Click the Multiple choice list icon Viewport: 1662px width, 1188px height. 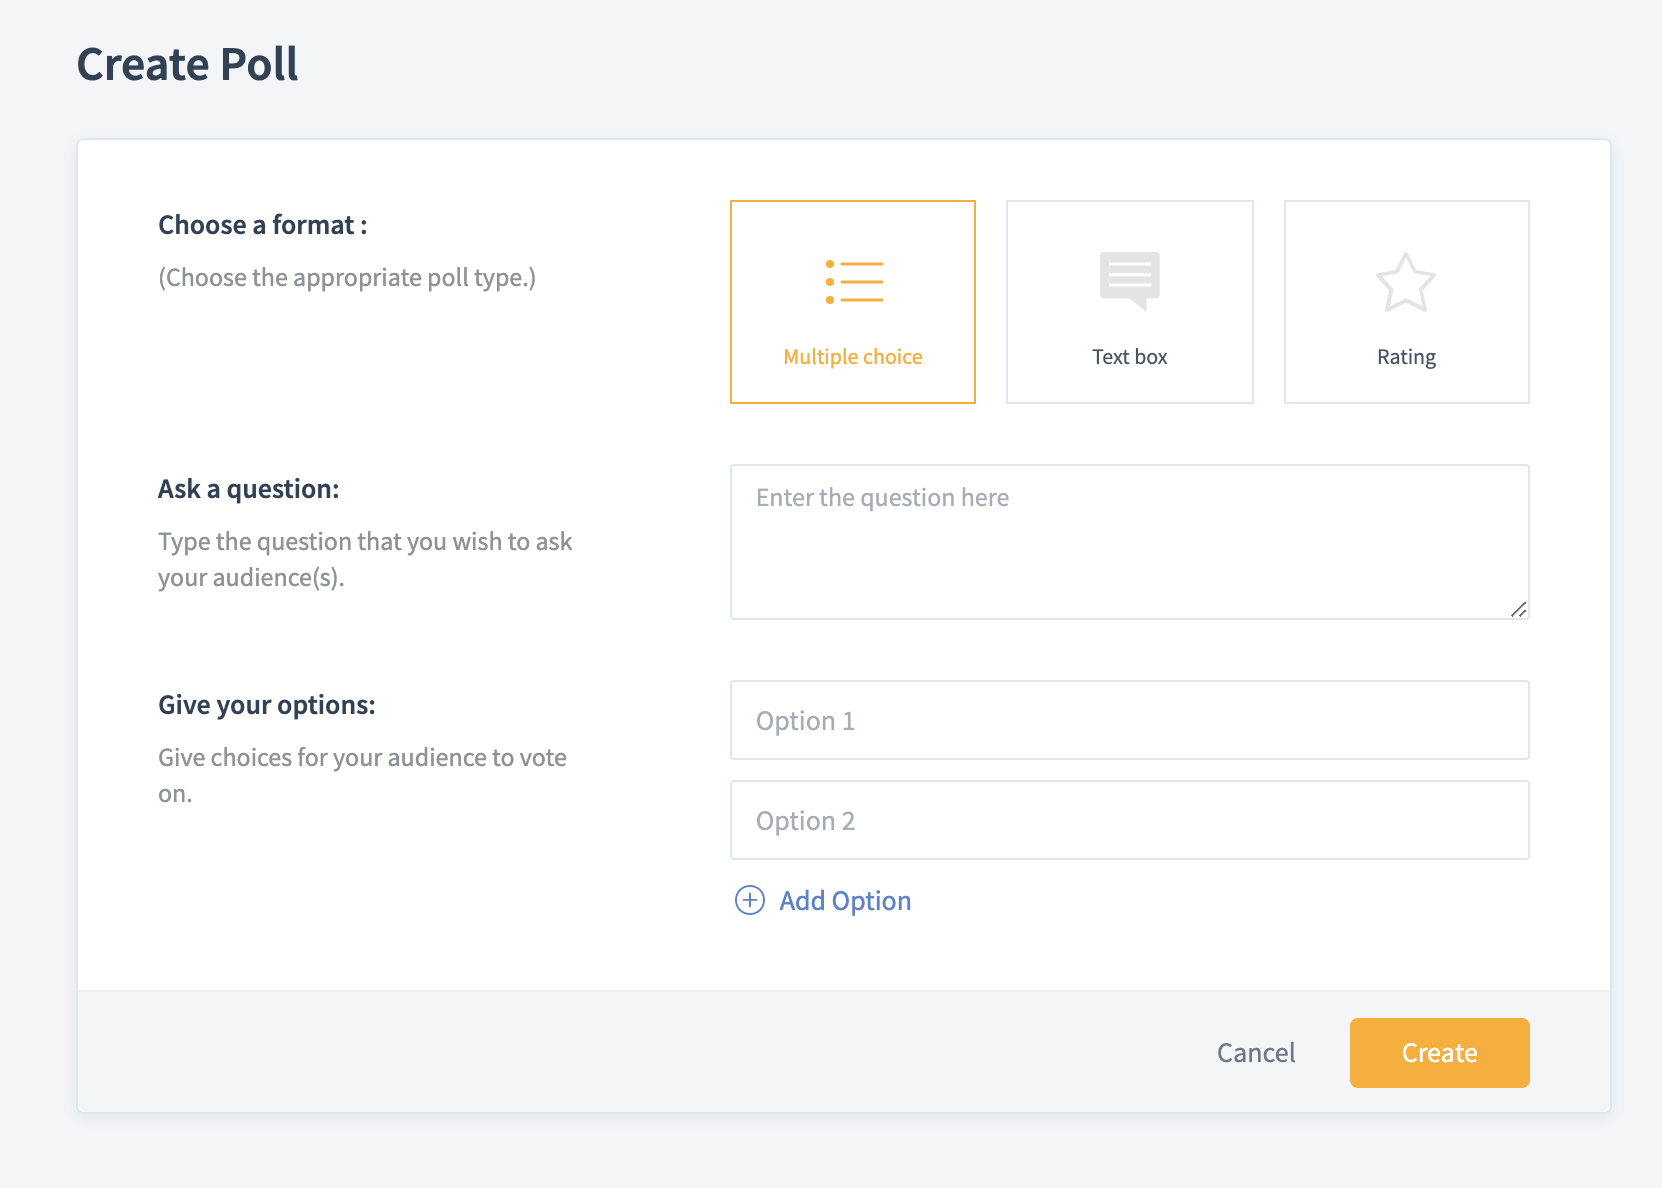(854, 282)
